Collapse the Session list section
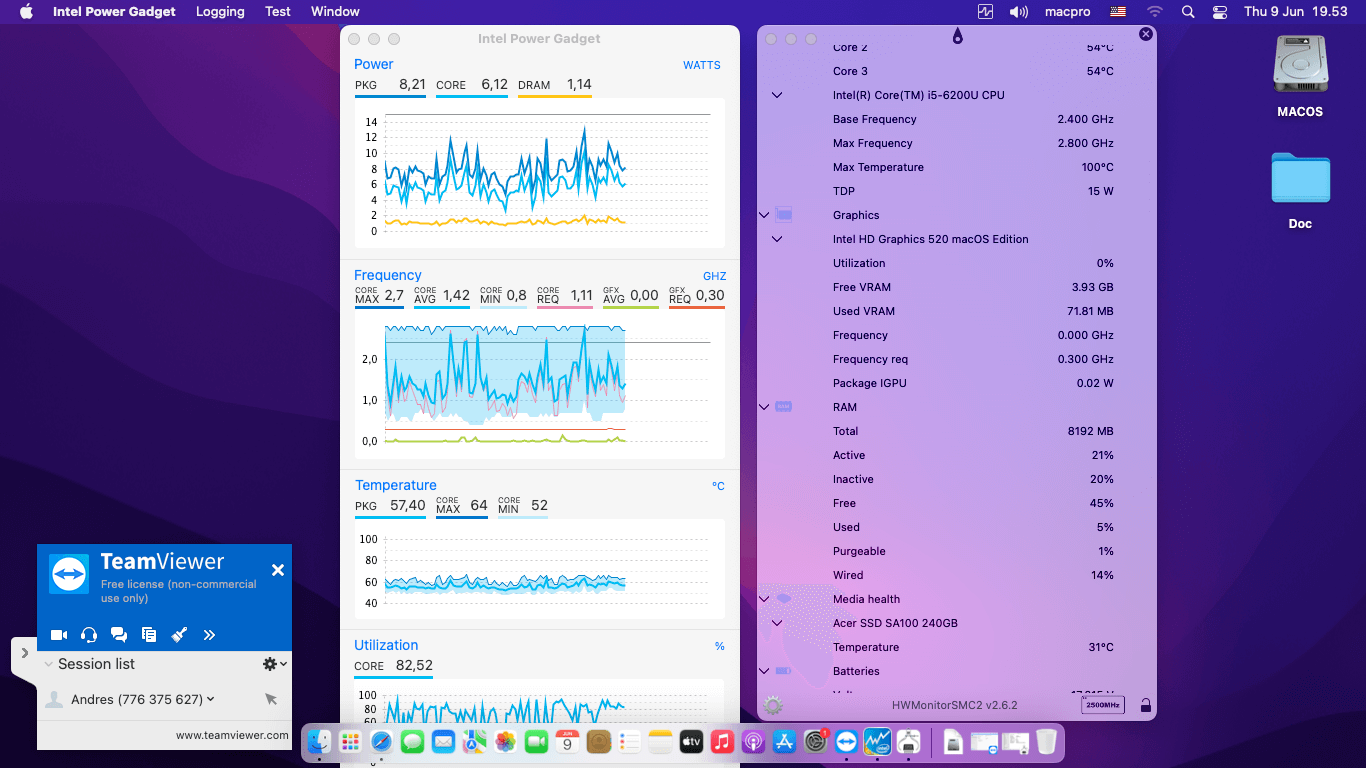The width and height of the screenshot is (1366, 768). coord(48,664)
